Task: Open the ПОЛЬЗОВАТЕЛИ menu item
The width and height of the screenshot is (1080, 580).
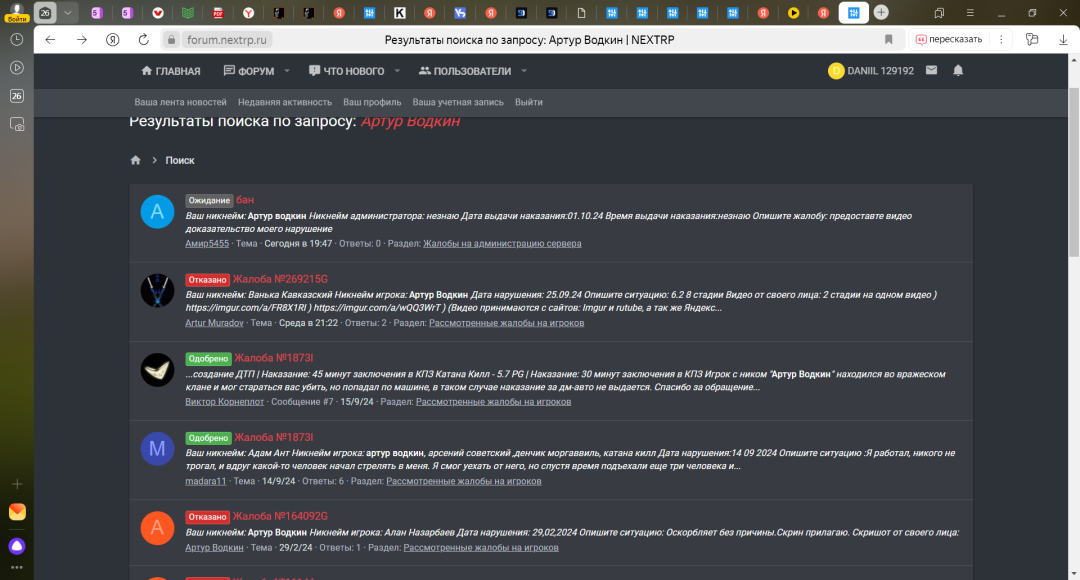Action: pos(465,71)
